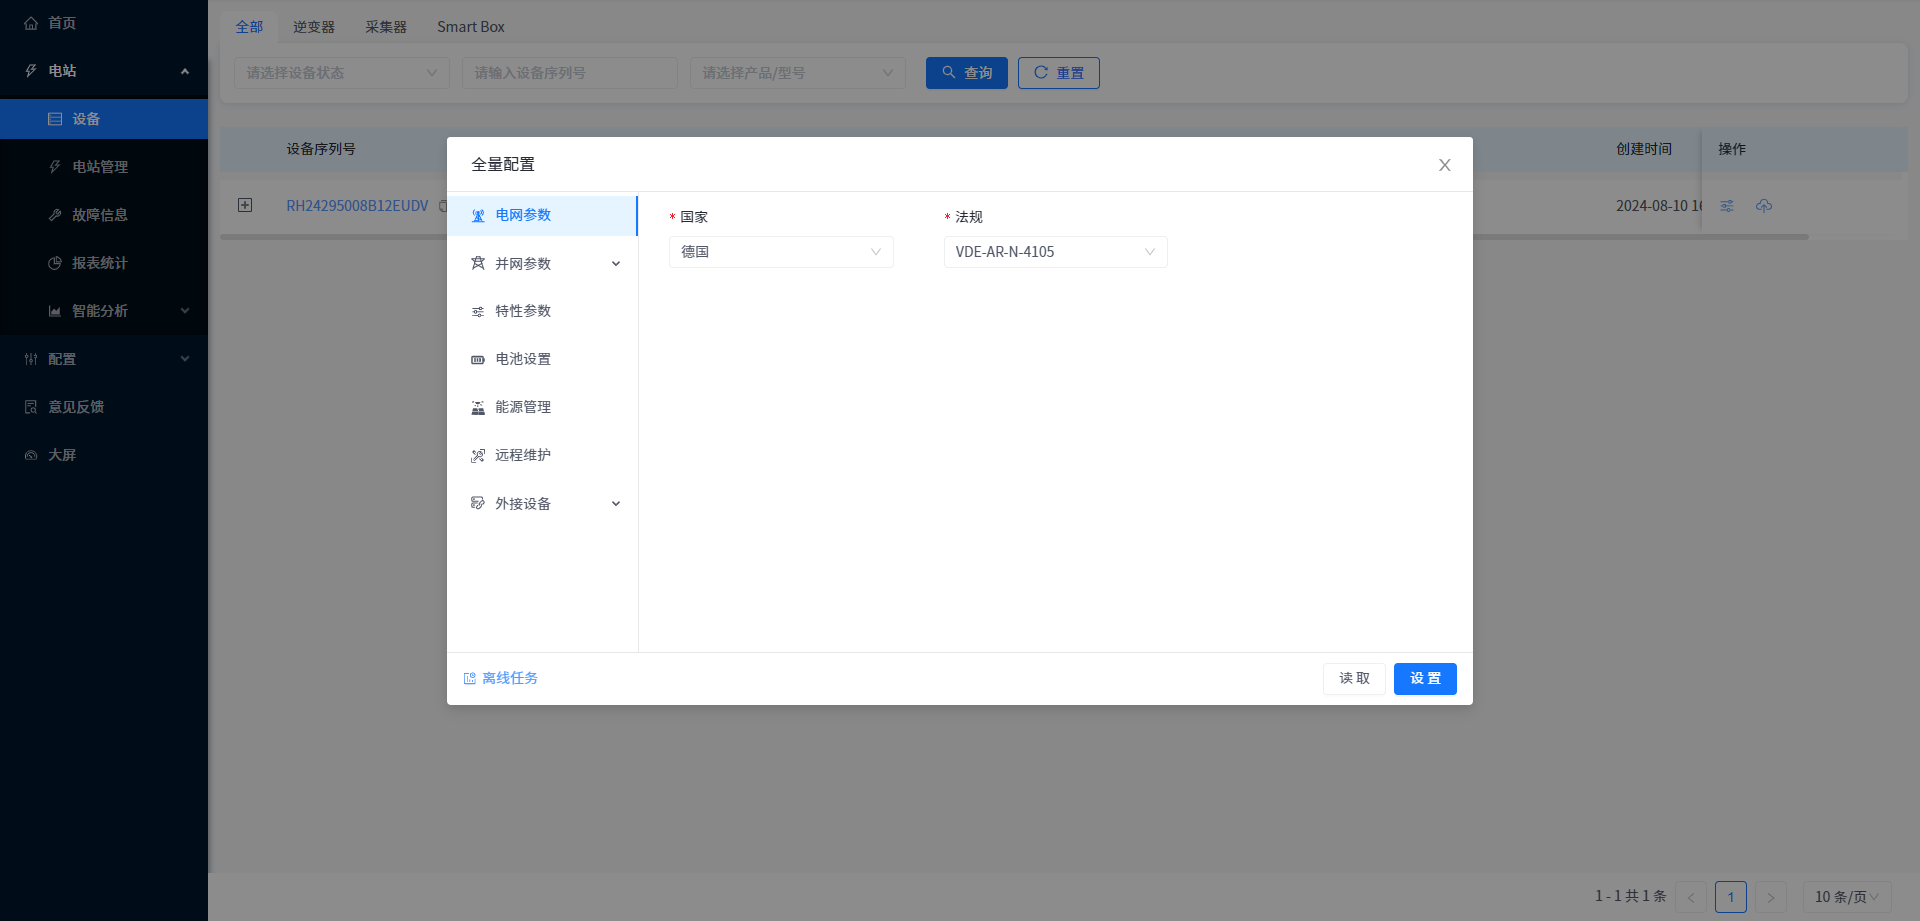1920x921 pixels.
Task: Switch to the Smart Box tab
Action: (470, 27)
